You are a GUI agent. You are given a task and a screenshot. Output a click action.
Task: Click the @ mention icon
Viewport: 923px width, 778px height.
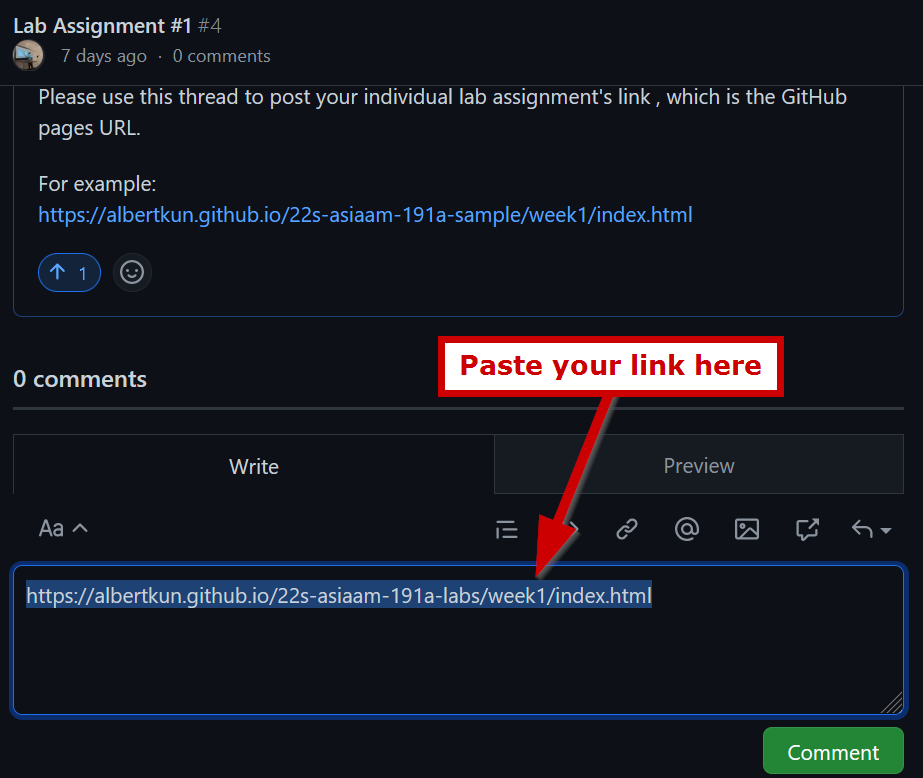coord(687,529)
